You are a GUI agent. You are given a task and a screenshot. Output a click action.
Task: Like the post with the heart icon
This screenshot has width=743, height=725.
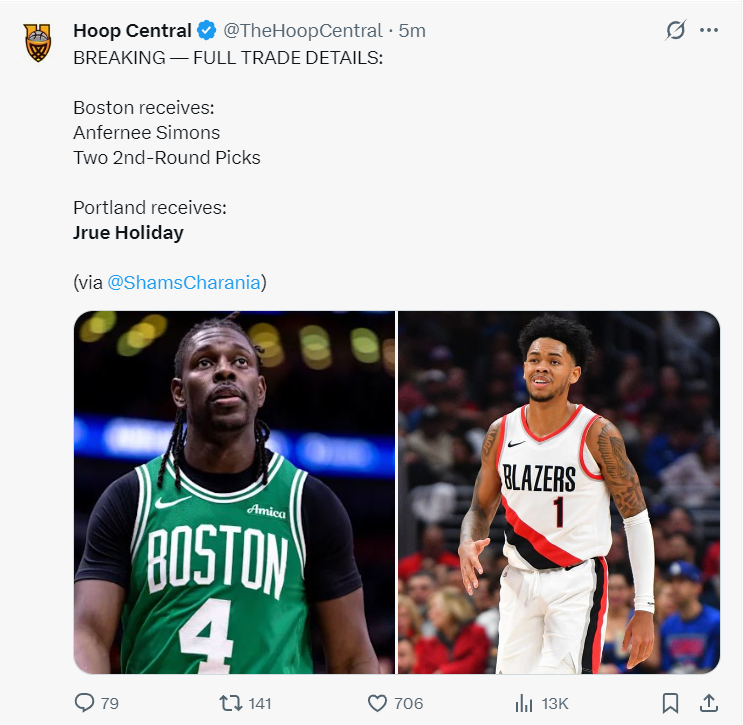(x=377, y=703)
